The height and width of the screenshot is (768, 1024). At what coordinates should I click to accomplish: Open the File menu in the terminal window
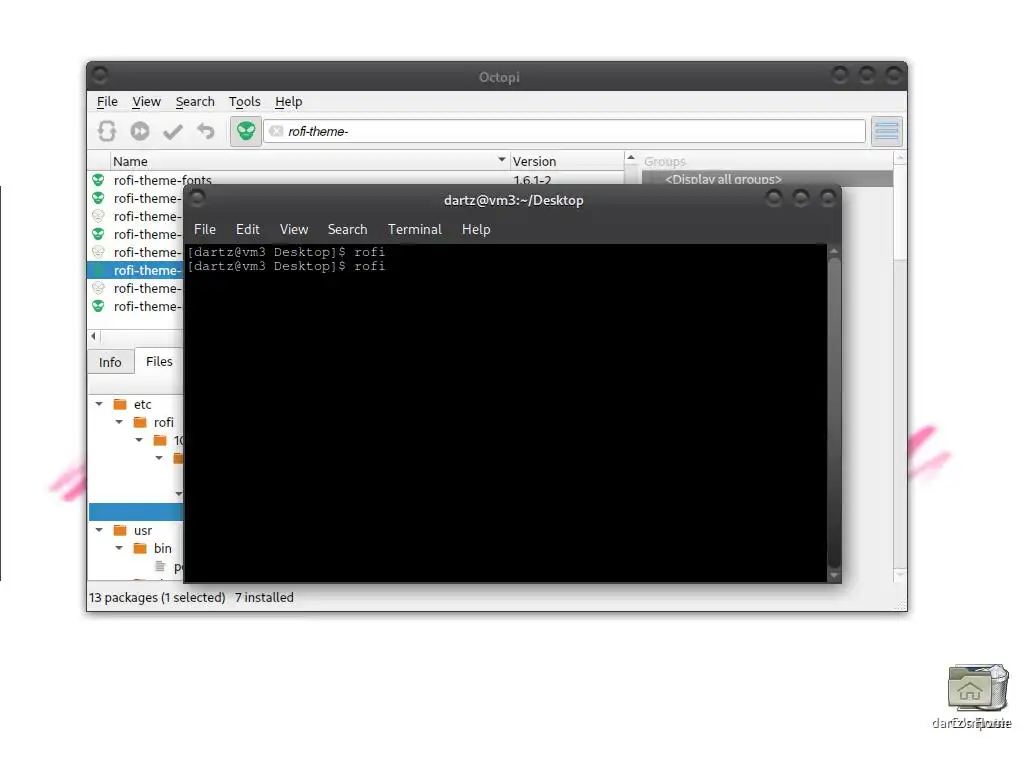tap(204, 229)
